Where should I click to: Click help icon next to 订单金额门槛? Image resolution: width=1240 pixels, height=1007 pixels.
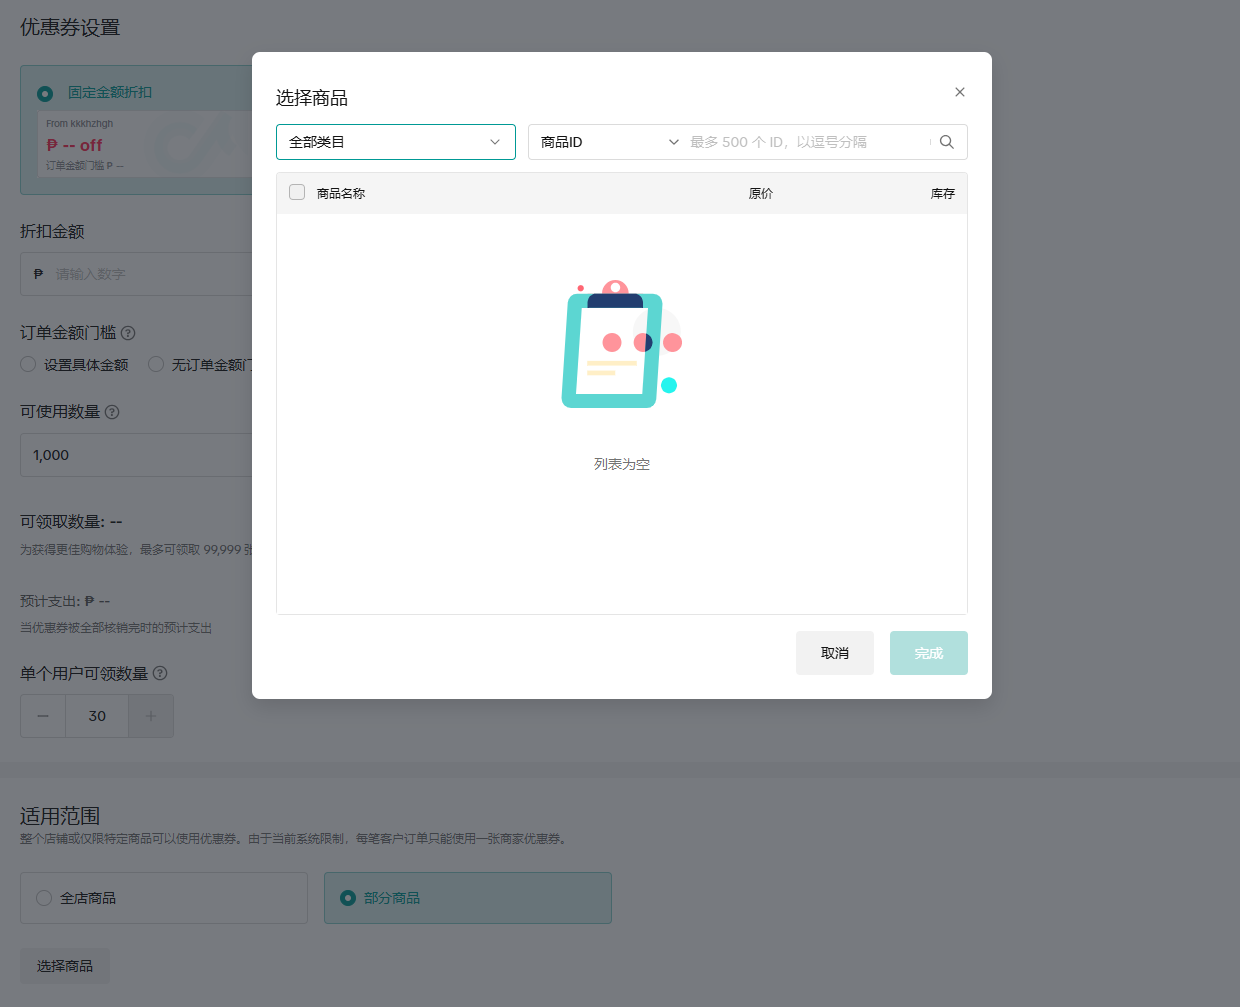pos(128,333)
